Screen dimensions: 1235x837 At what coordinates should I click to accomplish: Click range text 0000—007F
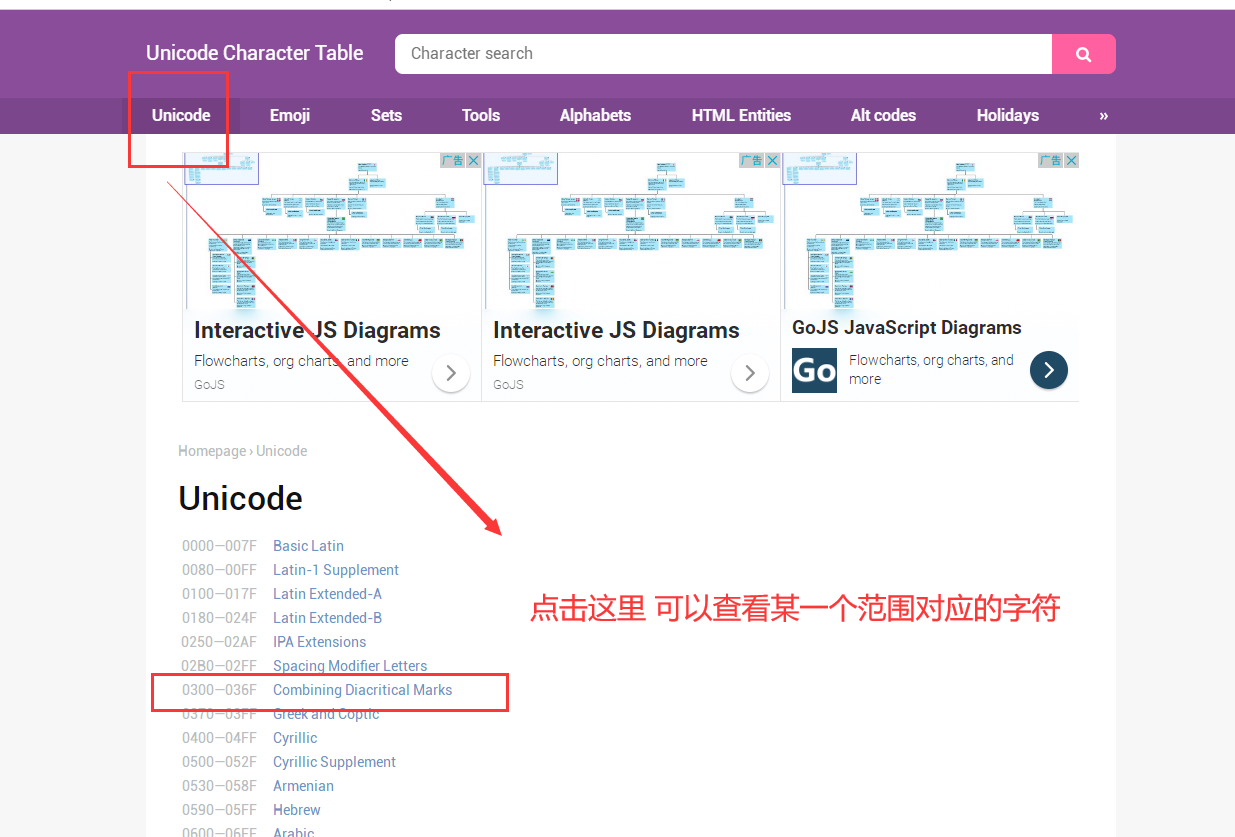click(219, 546)
